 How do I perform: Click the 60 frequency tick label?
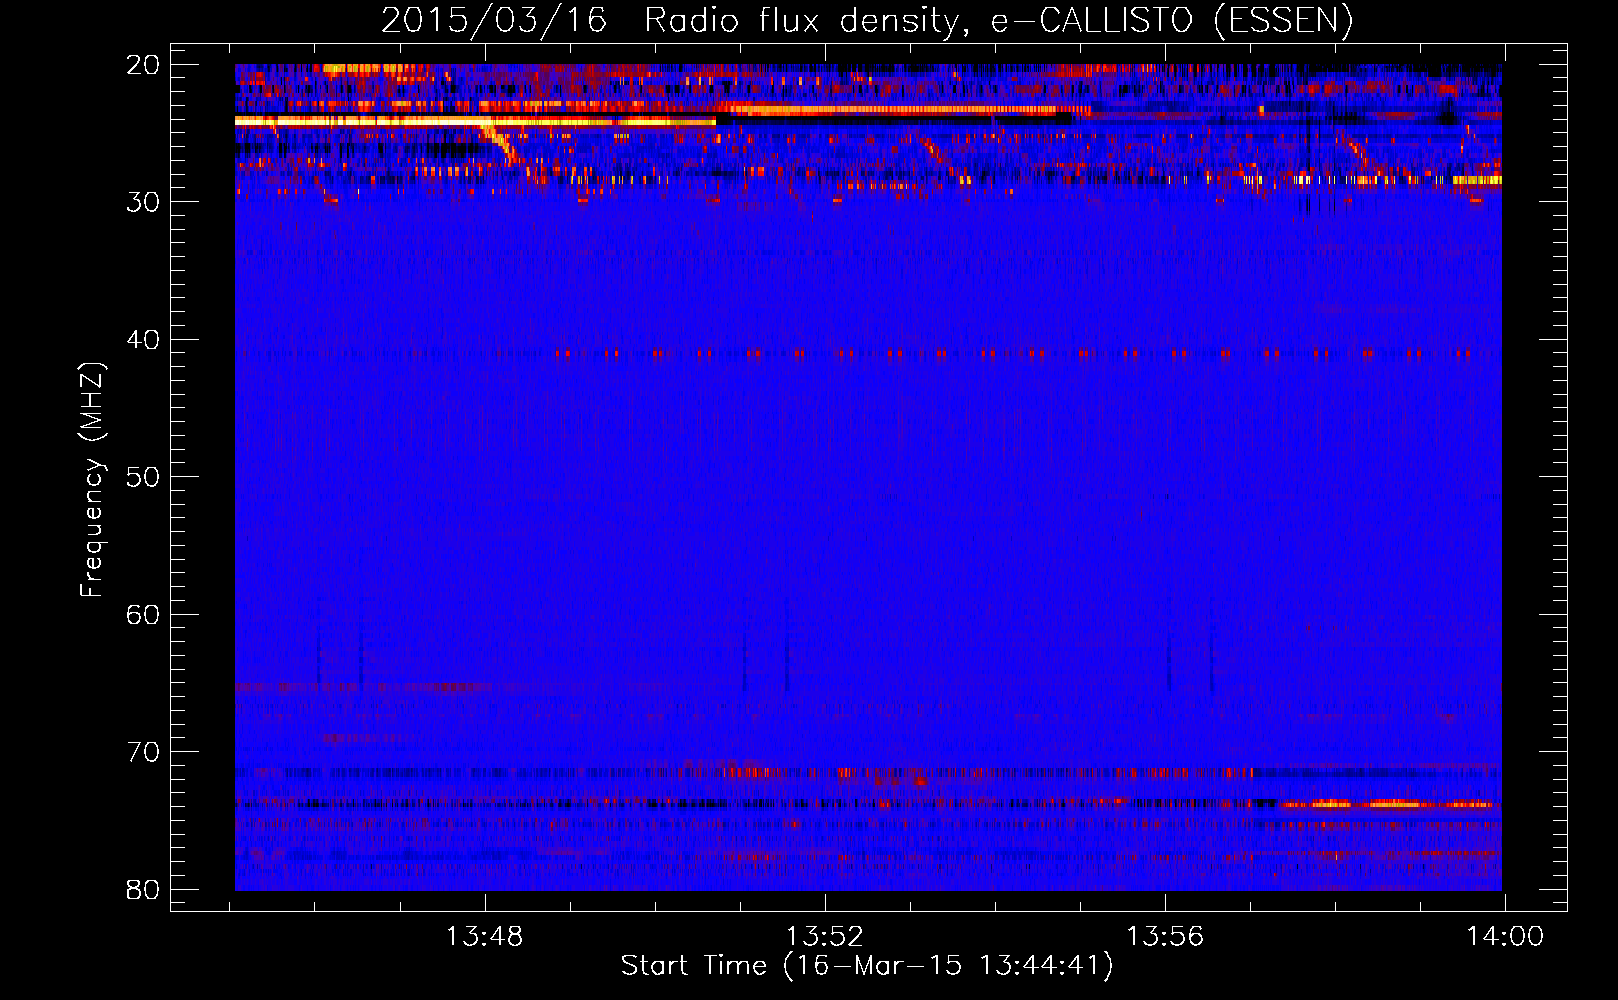point(143,615)
